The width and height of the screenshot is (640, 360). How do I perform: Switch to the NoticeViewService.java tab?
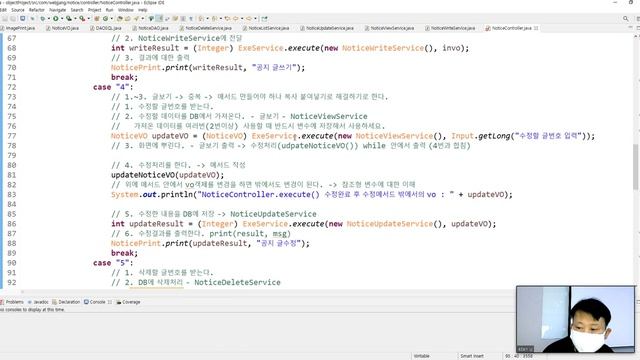pyautogui.click(x=390, y=28)
